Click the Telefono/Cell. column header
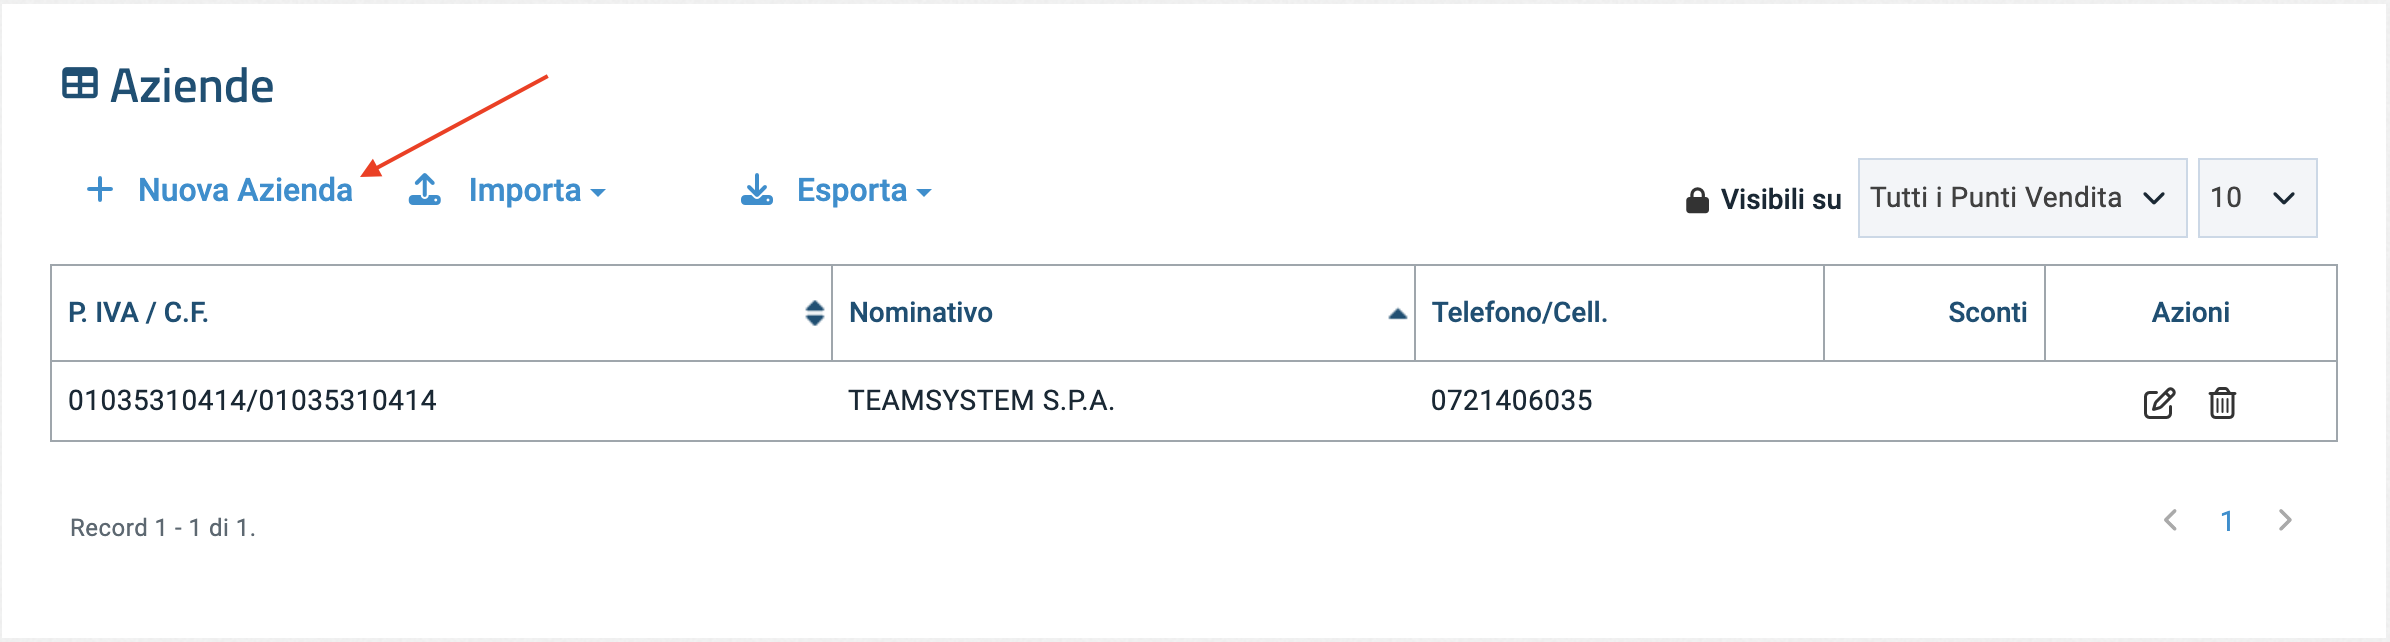Viewport: 2390px width, 642px height. [1519, 313]
